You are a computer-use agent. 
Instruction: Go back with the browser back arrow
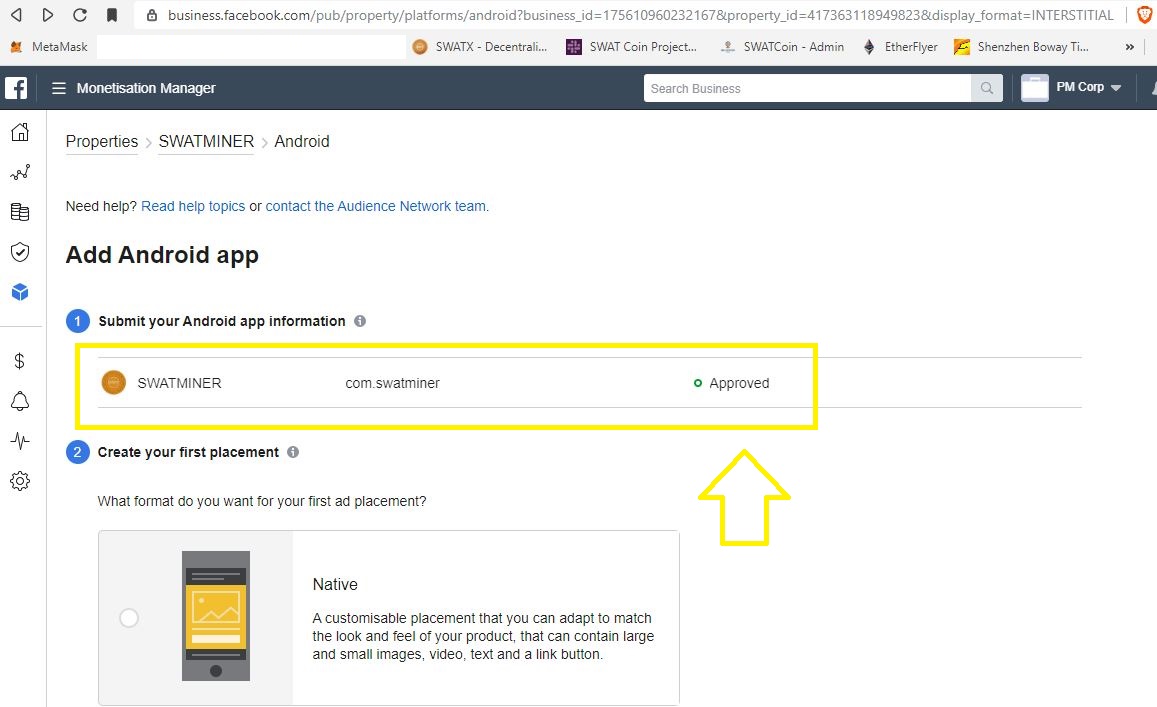coord(16,15)
